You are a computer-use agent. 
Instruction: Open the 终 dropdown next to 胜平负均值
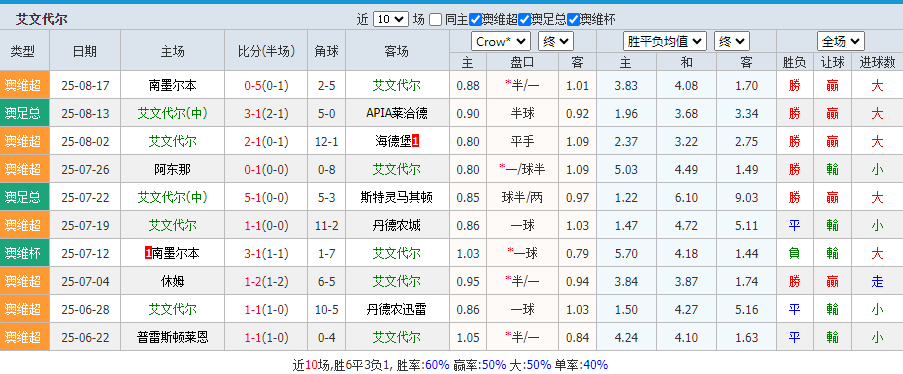coord(732,41)
